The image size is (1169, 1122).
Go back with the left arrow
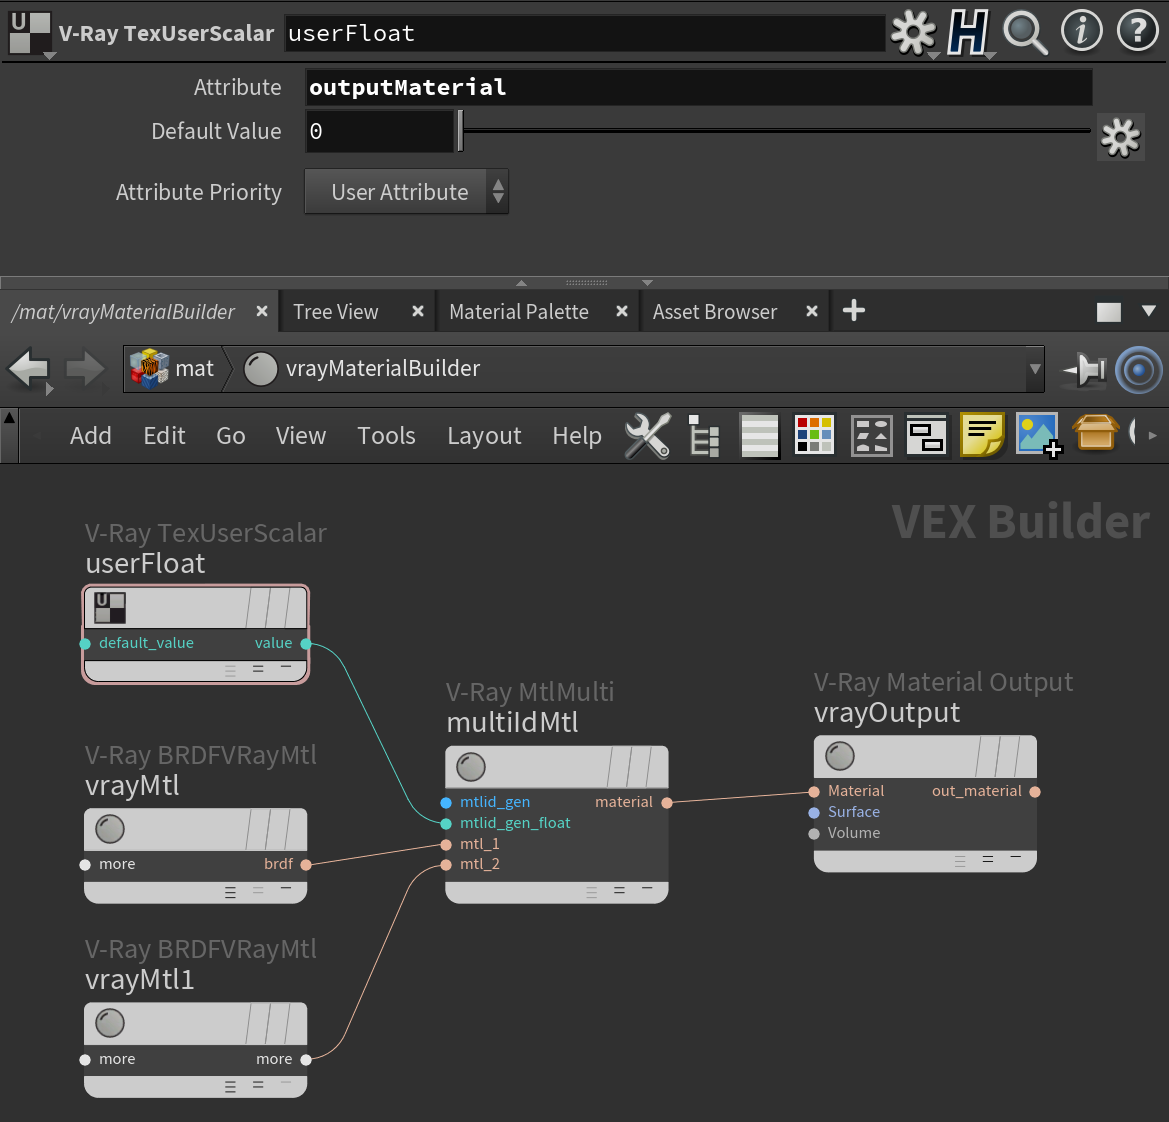pyautogui.click(x=28, y=368)
